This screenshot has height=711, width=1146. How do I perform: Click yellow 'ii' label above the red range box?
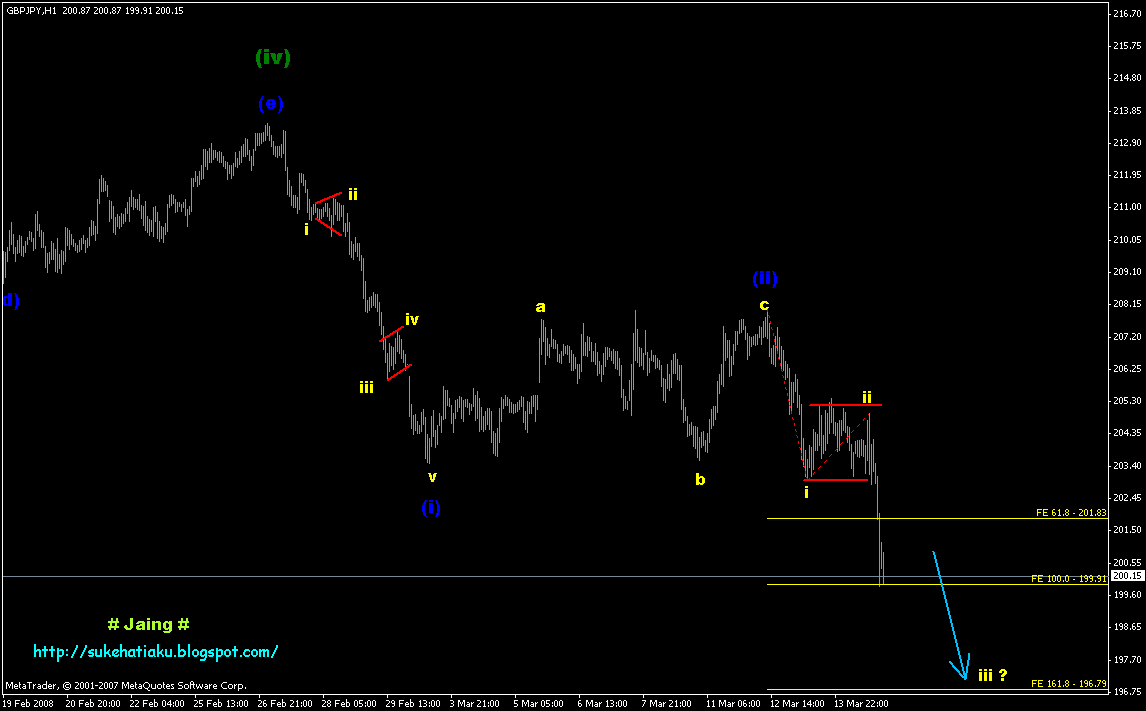866,397
